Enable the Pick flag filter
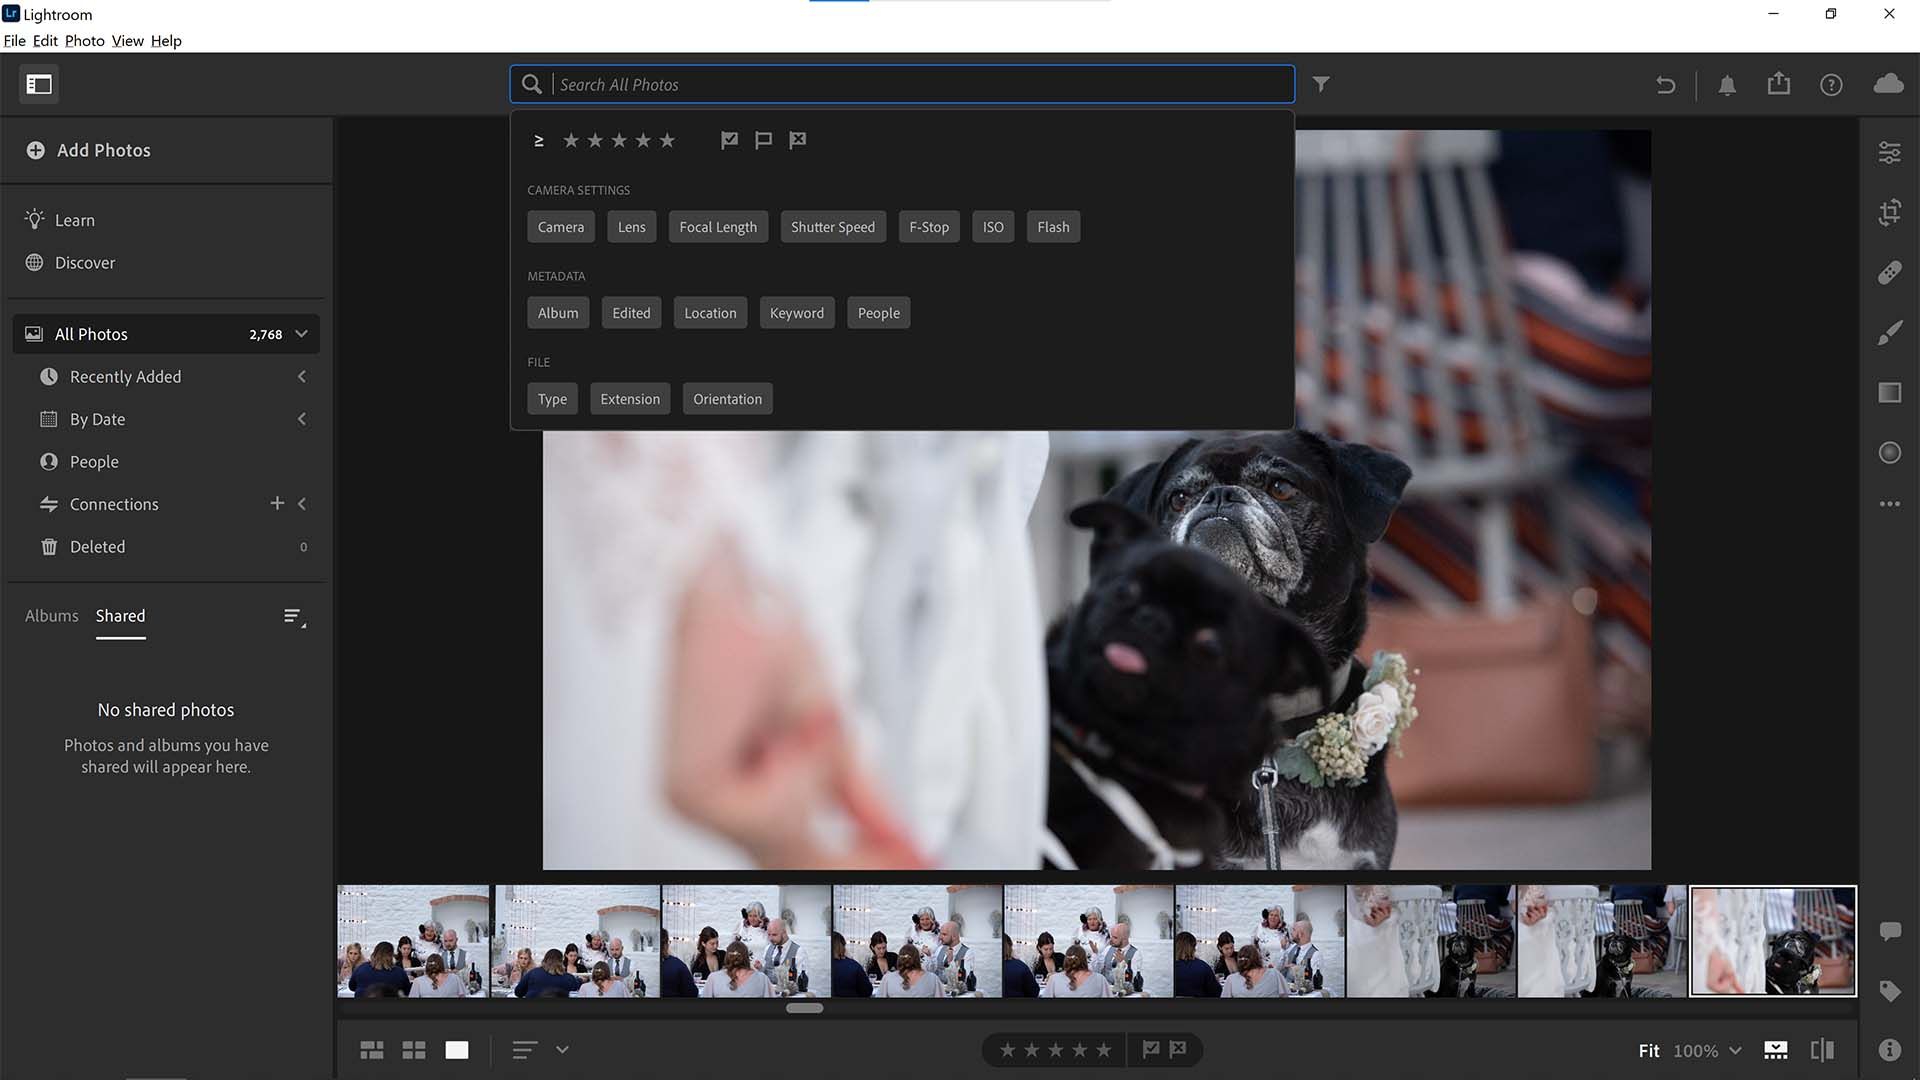This screenshot has height=1080, width=1920. click(x=729, y=140)
